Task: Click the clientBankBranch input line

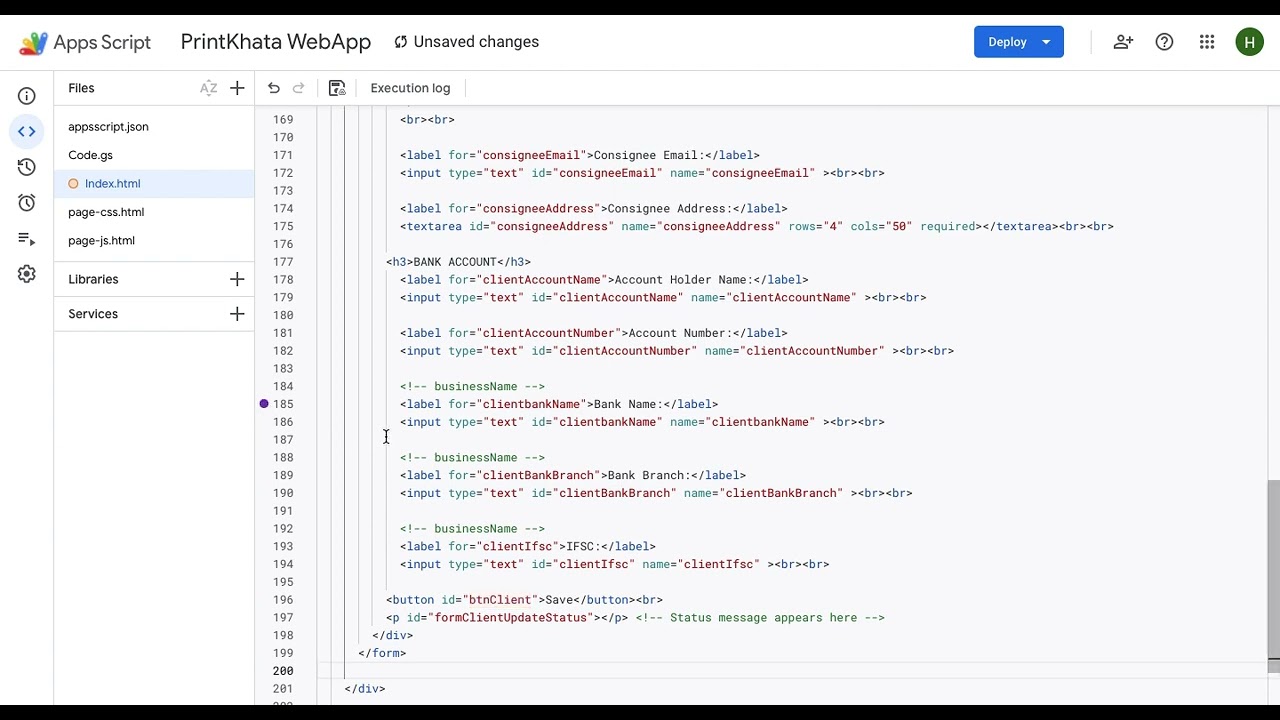Action: coord(656,493)
